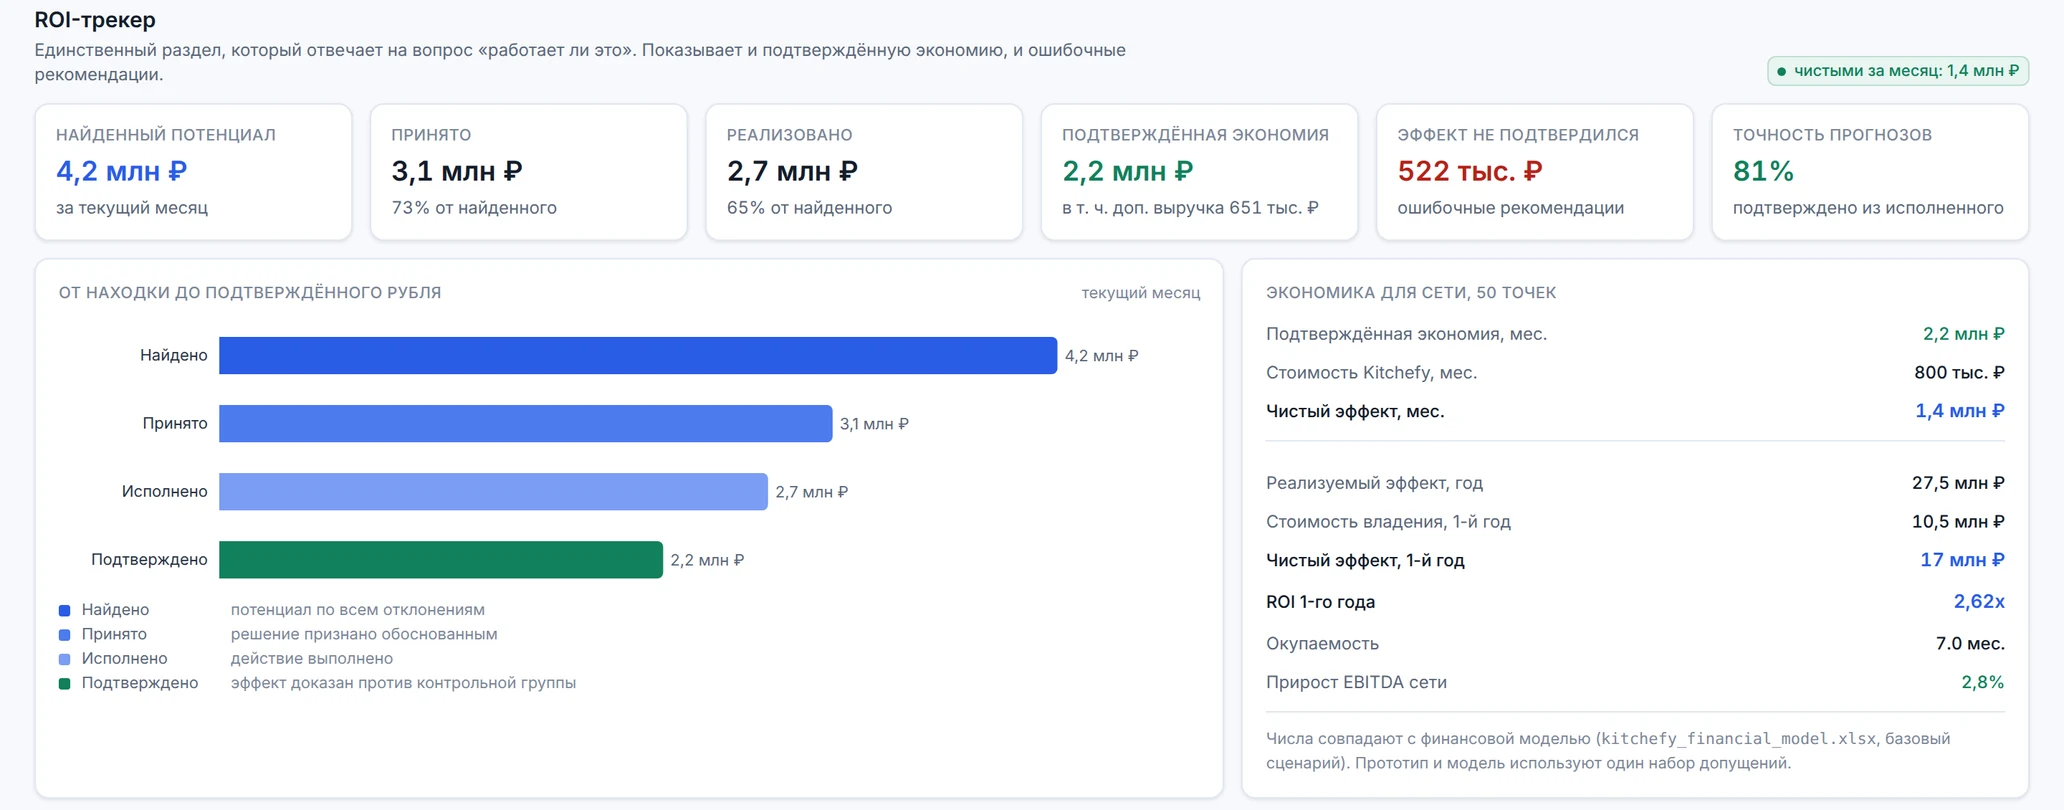2064x810 pixels.
Task: Click the «текущий месяц» label in chart header
Action: [x=1140, y=293]
